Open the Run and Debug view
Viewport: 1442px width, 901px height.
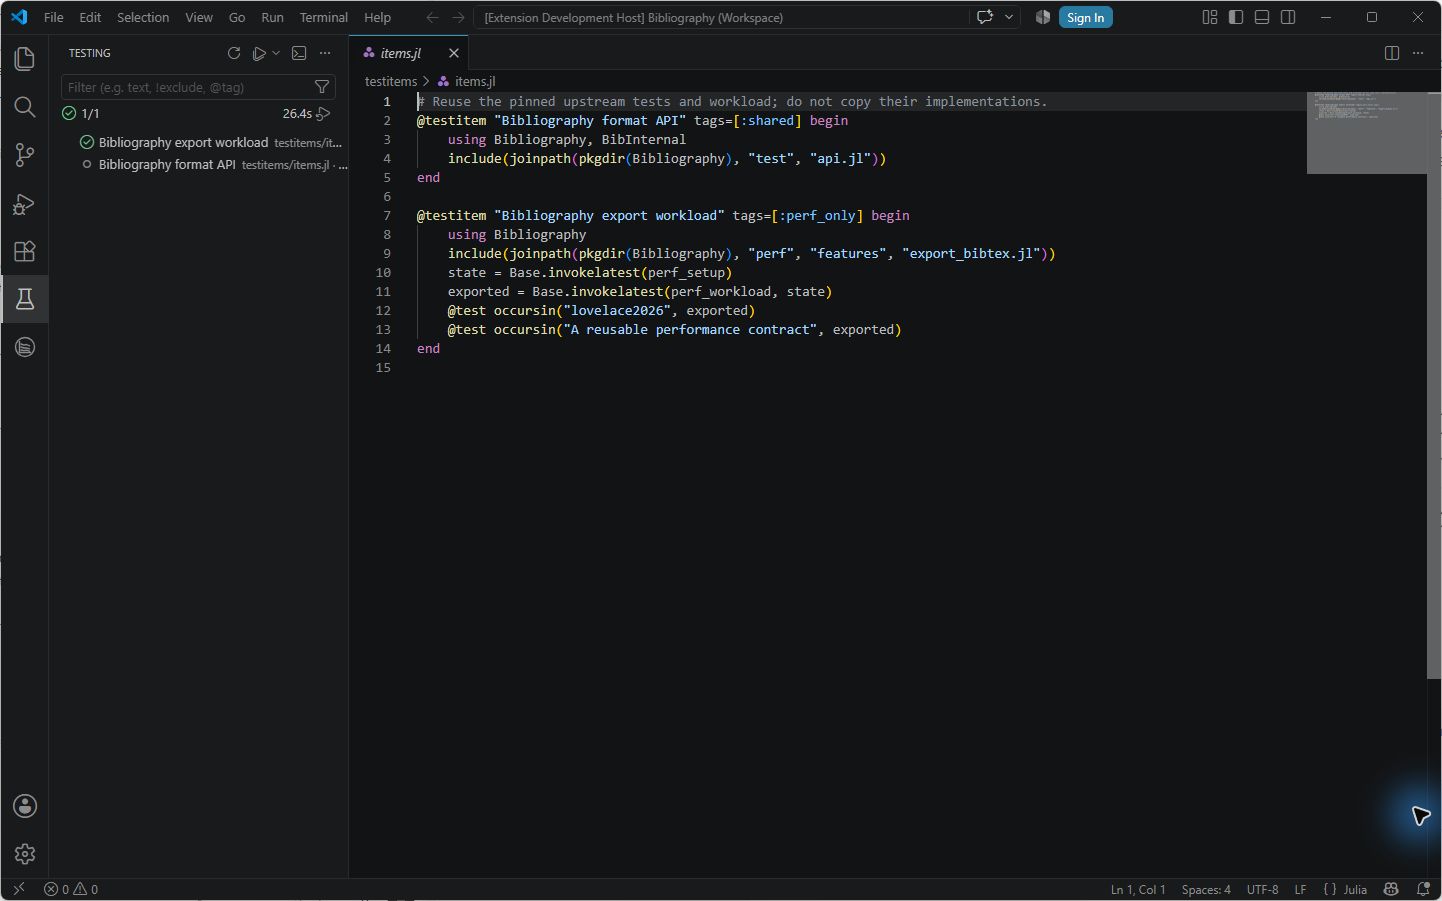[x=25, y=203]
